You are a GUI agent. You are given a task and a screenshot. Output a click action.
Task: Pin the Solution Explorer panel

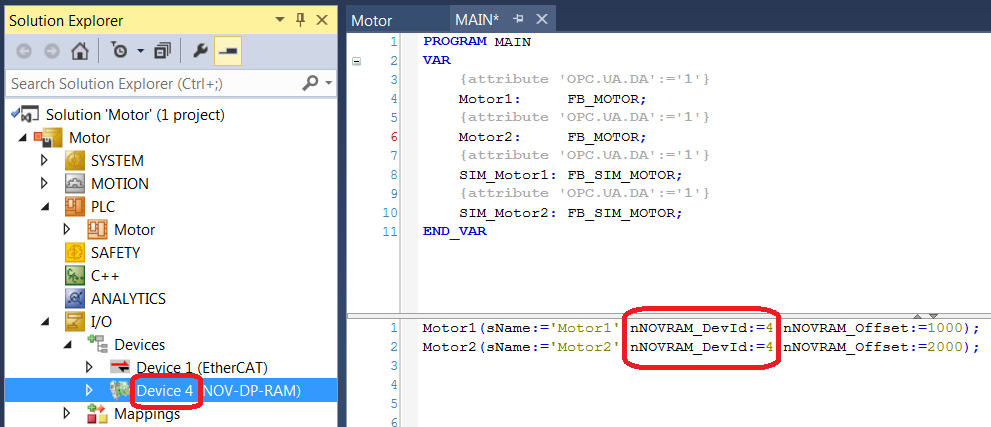pyautogui.click(x=300, y=20)
